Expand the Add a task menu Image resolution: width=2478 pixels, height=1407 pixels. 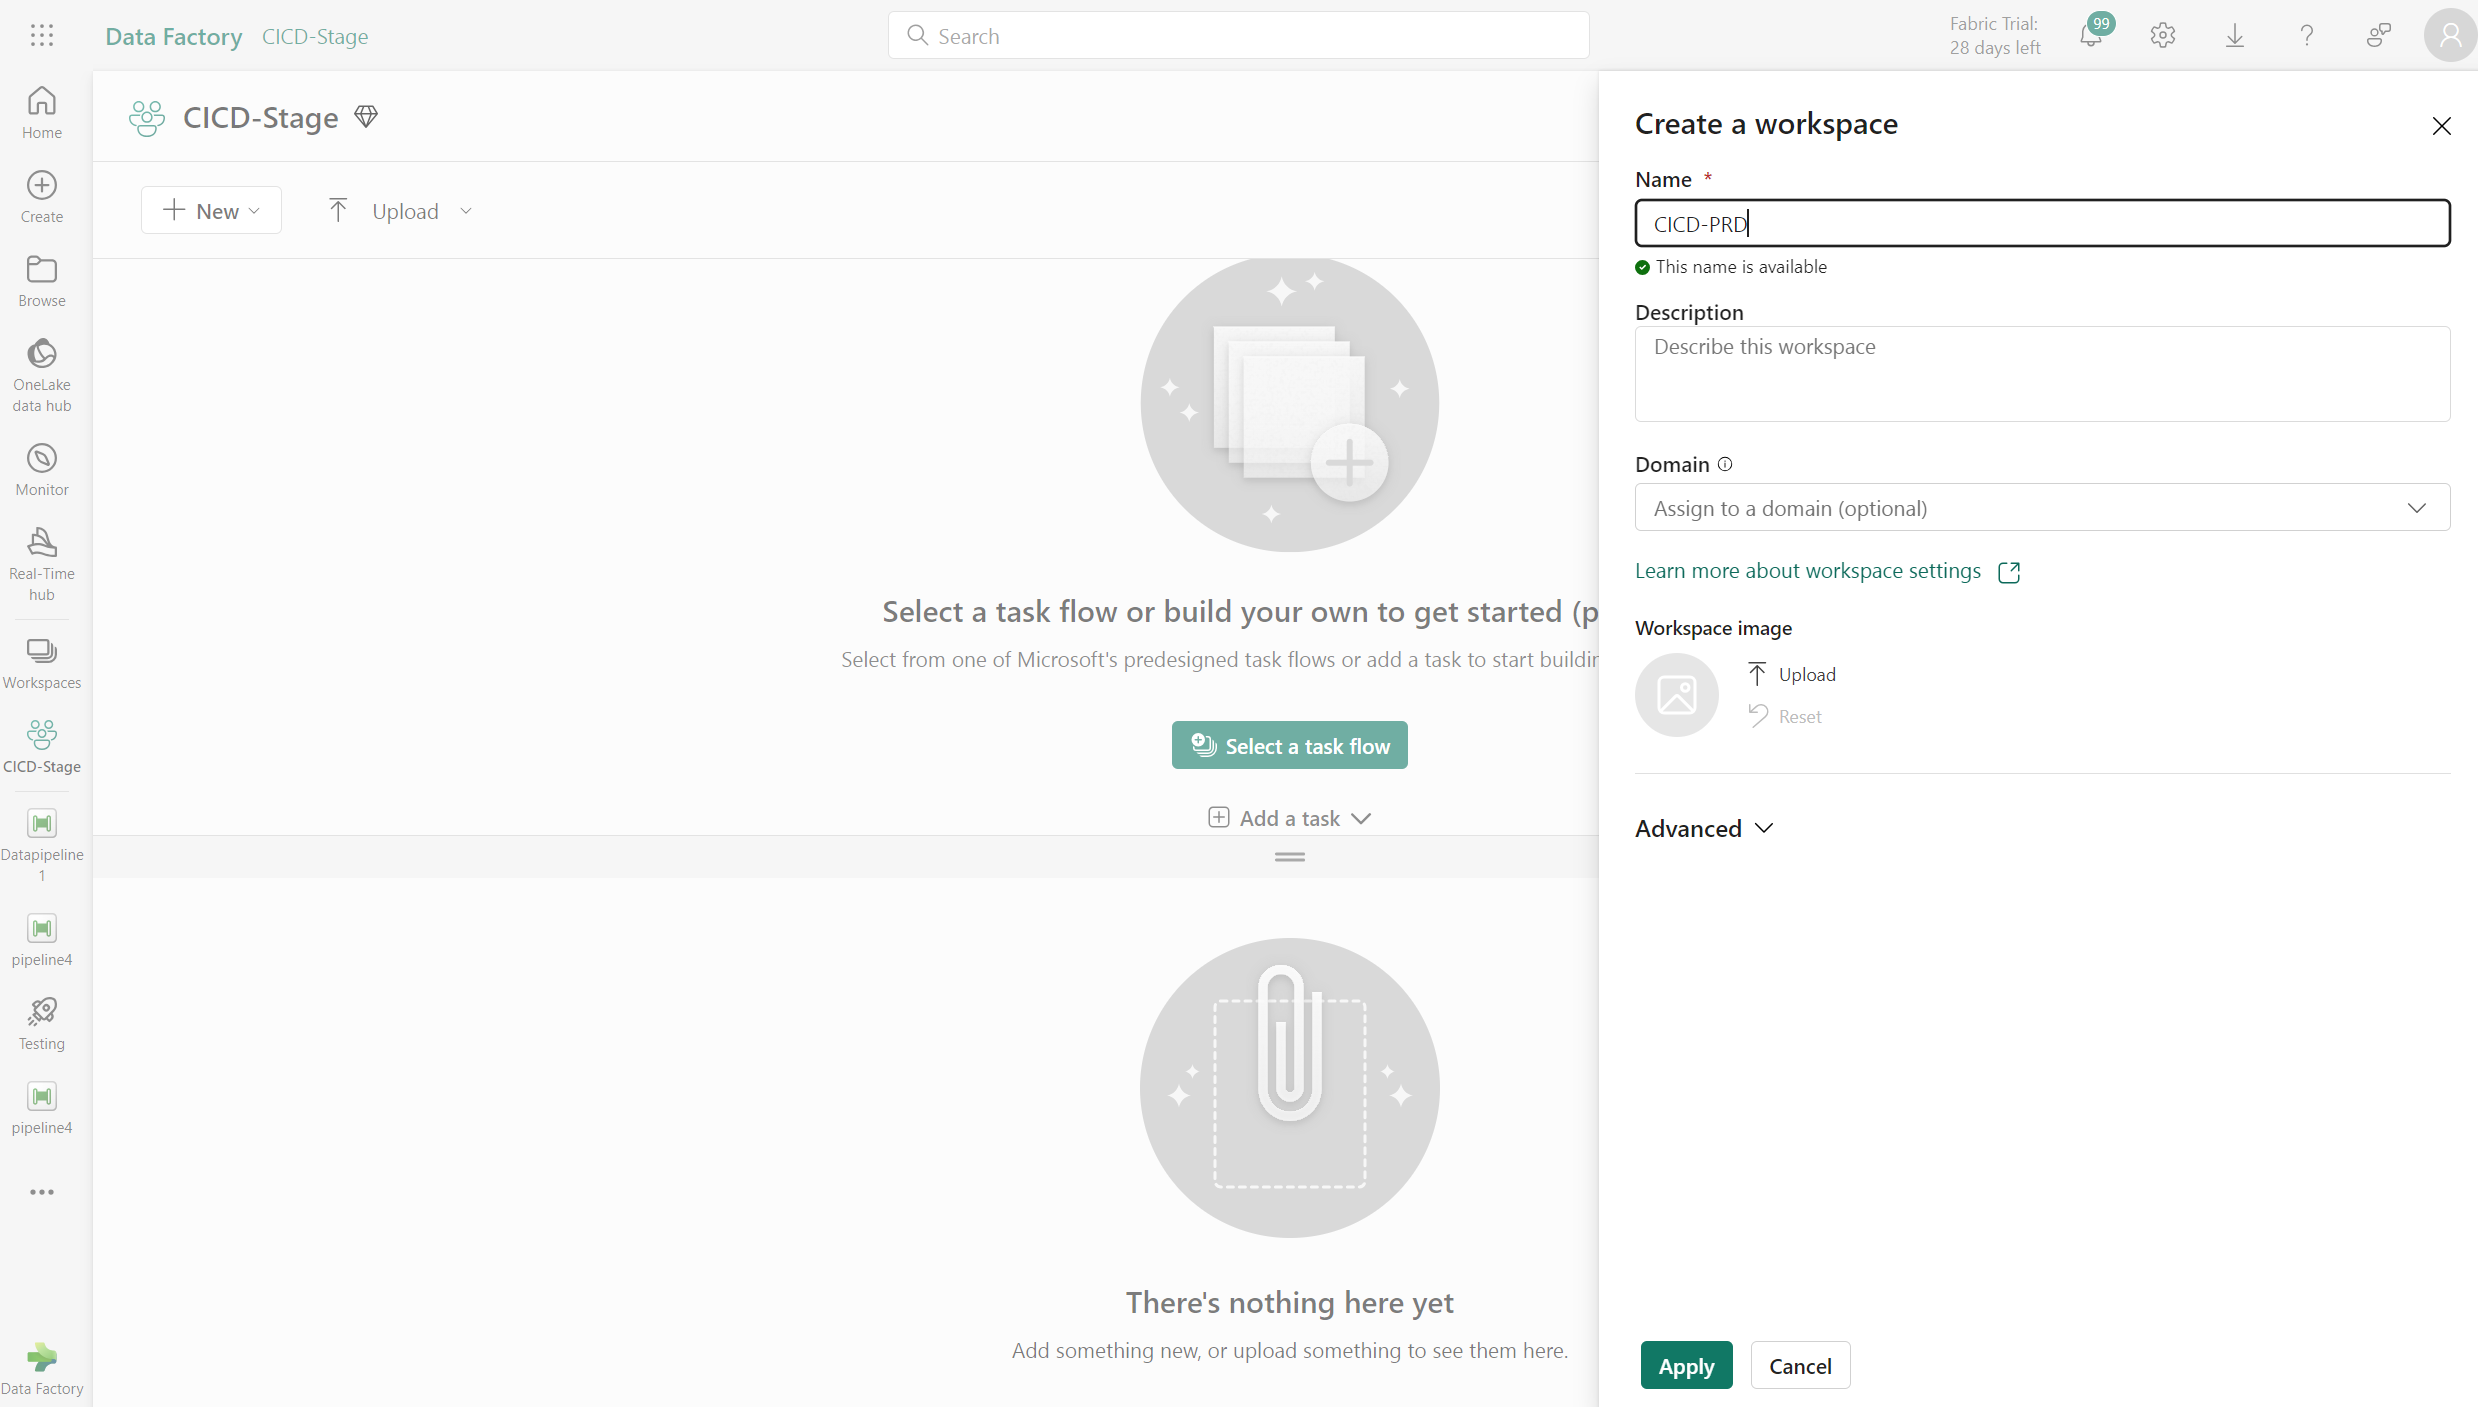[1290, 818]
